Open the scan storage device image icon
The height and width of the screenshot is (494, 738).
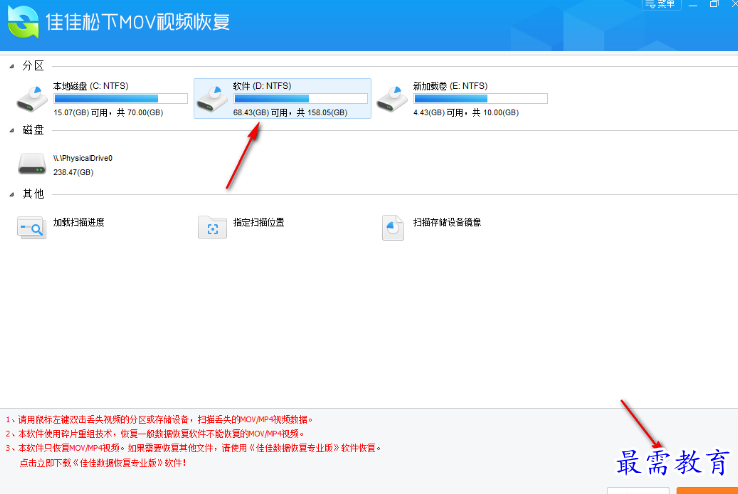click(393, 228)
